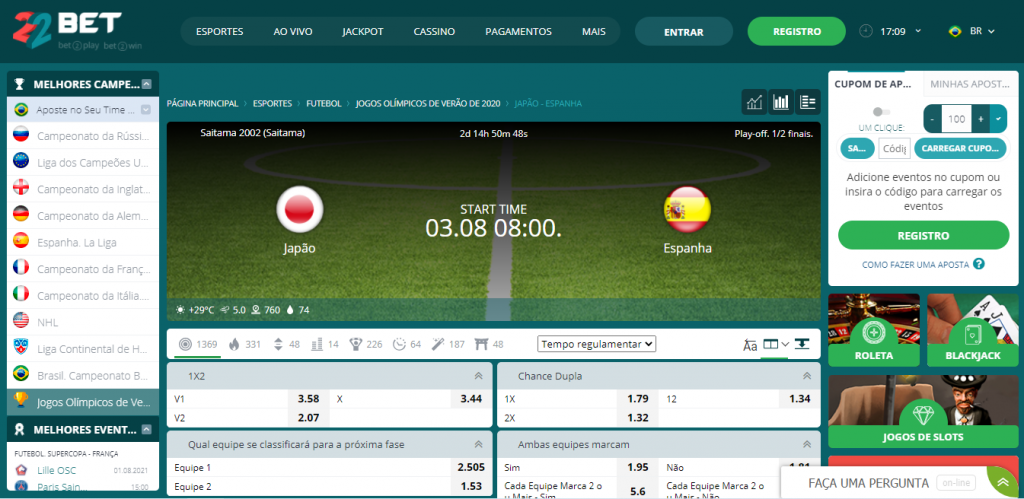
Task: Open the column layout dropdown
Action: click(x=776, y=344)
